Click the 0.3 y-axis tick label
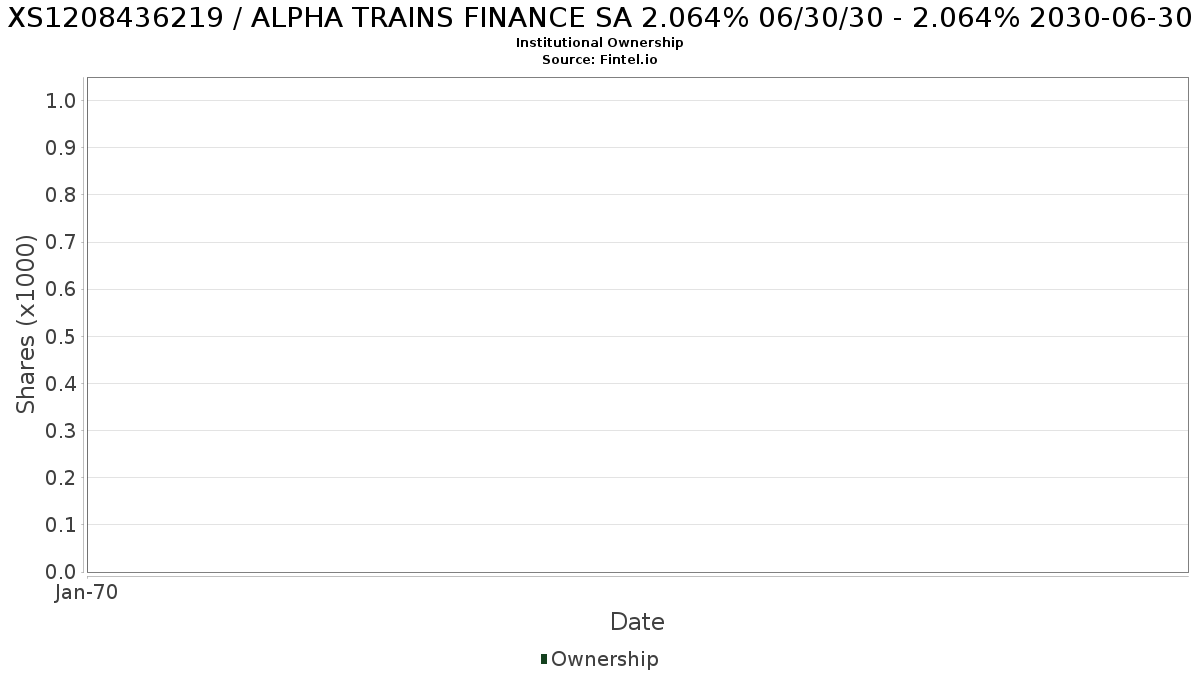Screen dimensions: 1200x675 (x=61, y=431)
